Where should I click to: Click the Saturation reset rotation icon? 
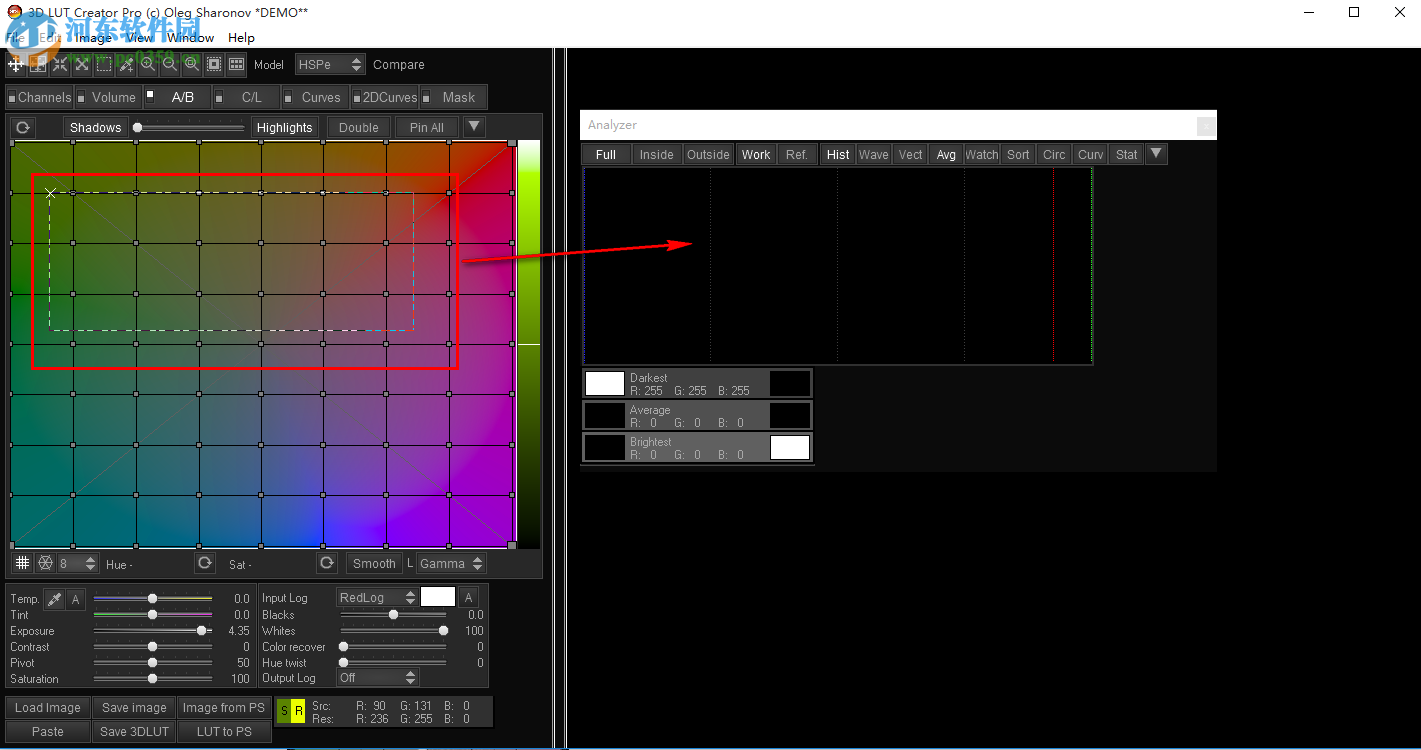(x=327, y=563)
